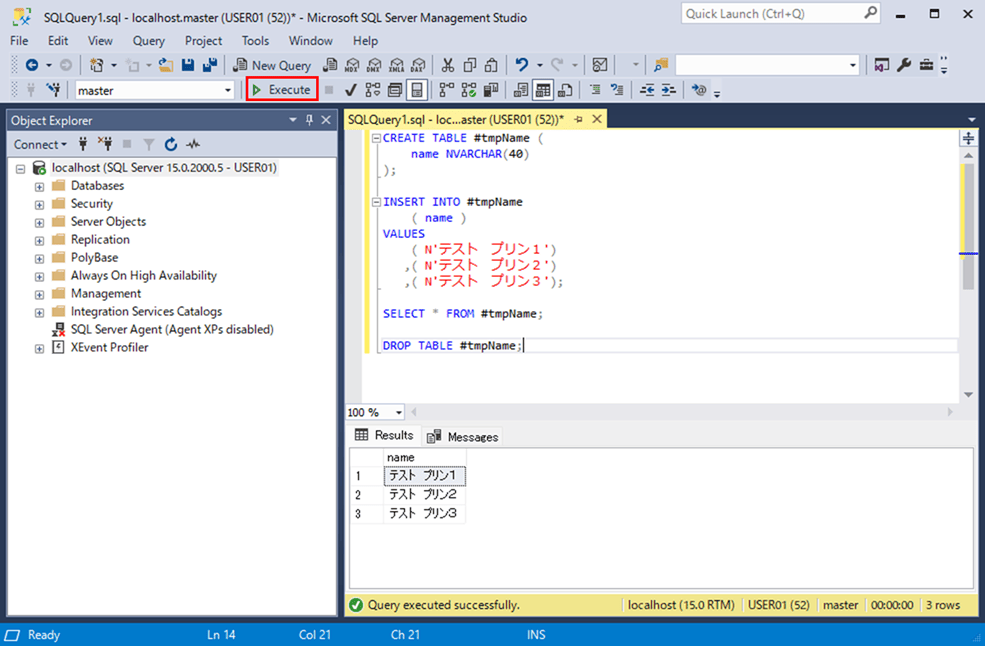The width and height of the screenshot is (985, 646).
Task: Click Uncomment selected lines icon
Action: tap(617, 90)
